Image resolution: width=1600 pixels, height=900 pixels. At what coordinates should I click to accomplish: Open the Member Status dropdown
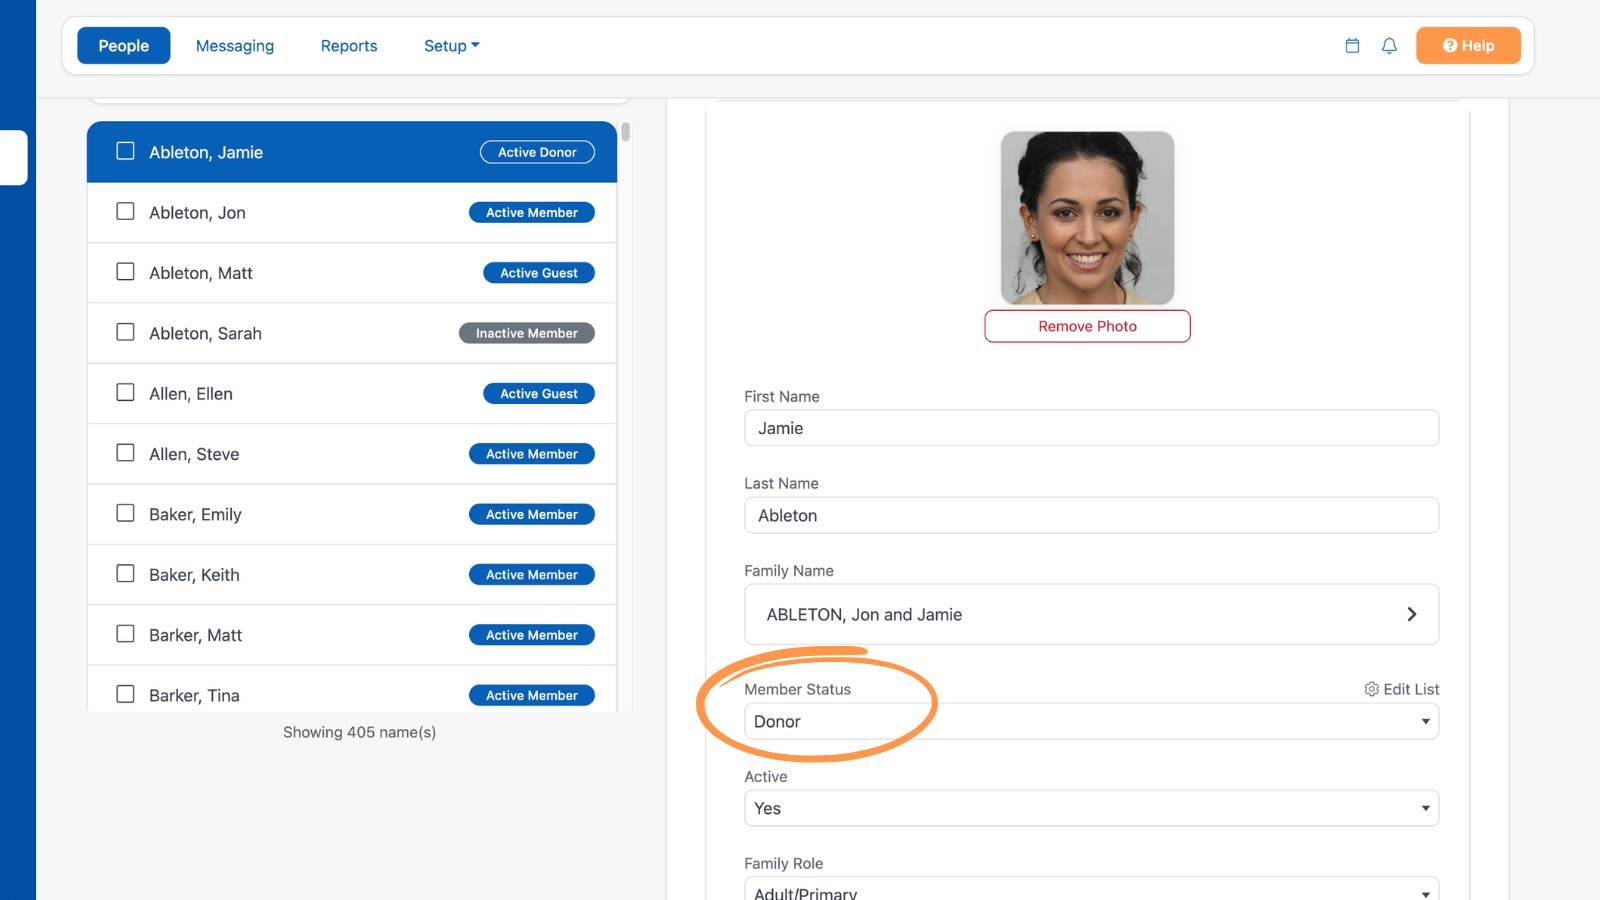coord(1091,721)
